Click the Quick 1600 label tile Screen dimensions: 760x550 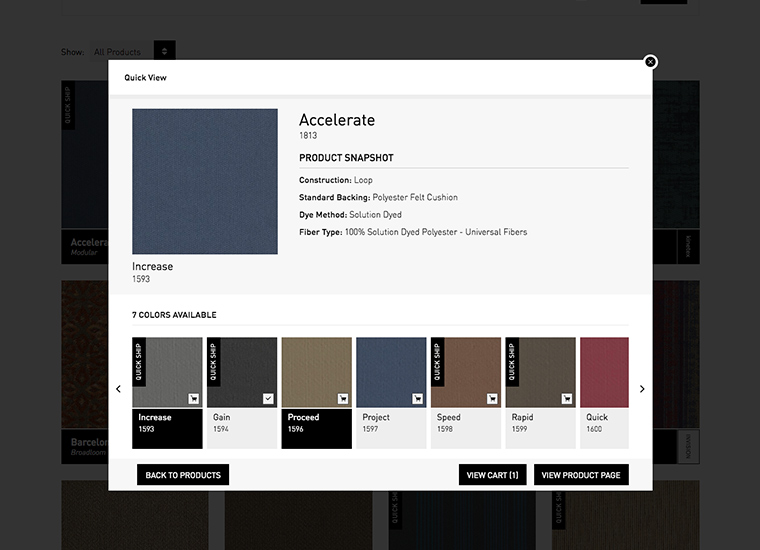pos(604,429)
